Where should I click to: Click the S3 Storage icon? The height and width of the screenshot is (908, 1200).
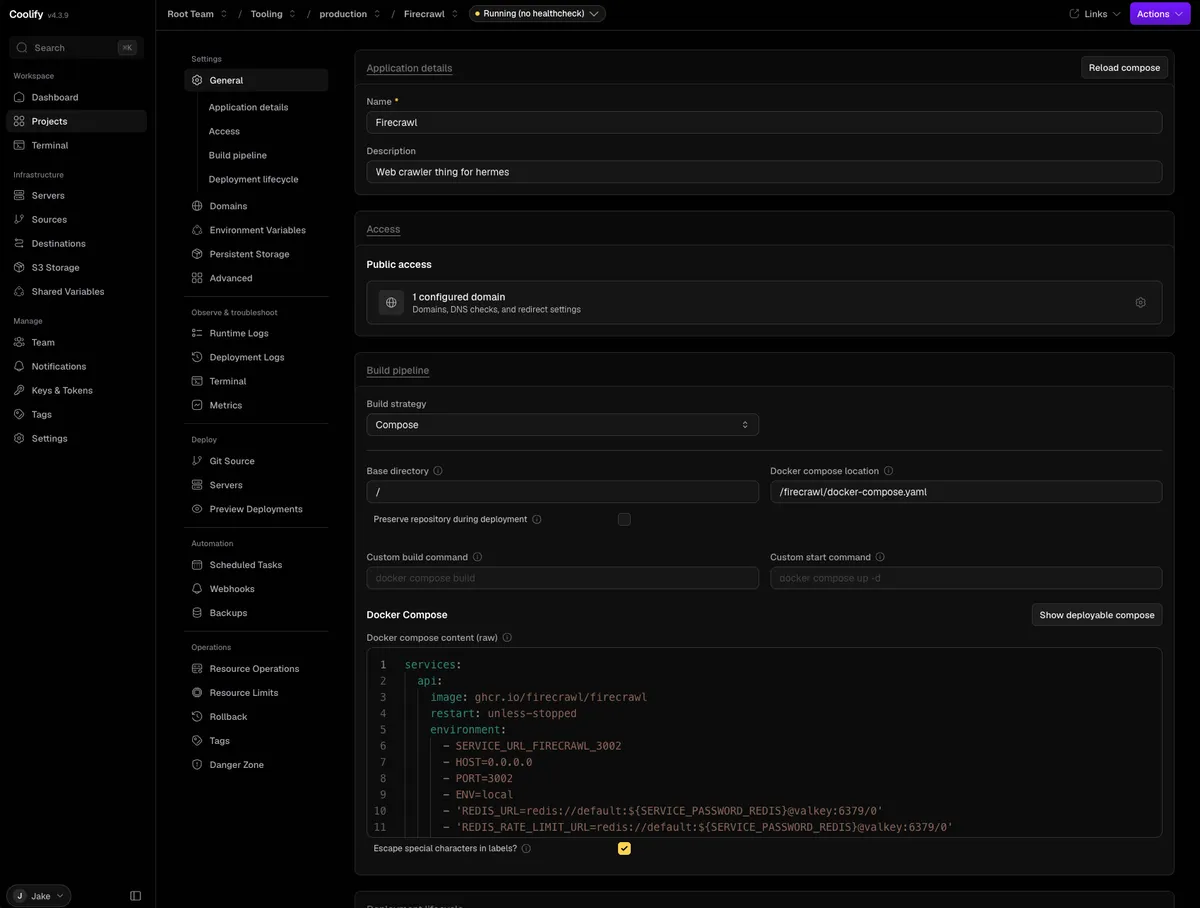pyautogui.click(x=19, y=267)
